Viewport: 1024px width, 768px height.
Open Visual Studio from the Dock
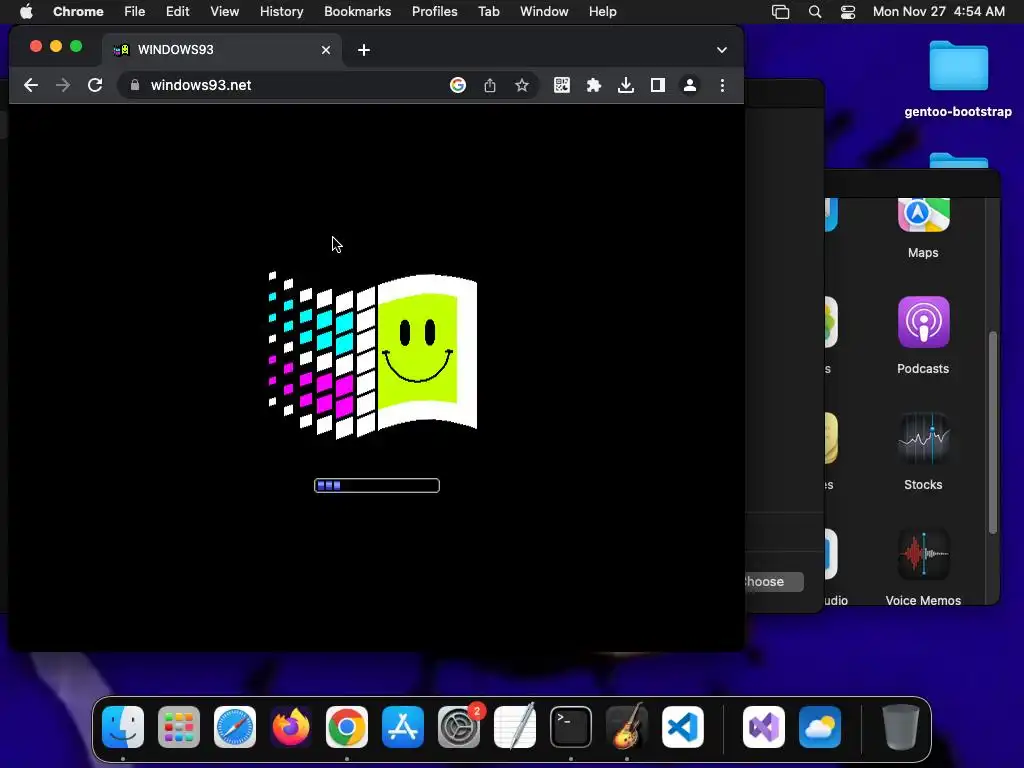coord(764,727)
